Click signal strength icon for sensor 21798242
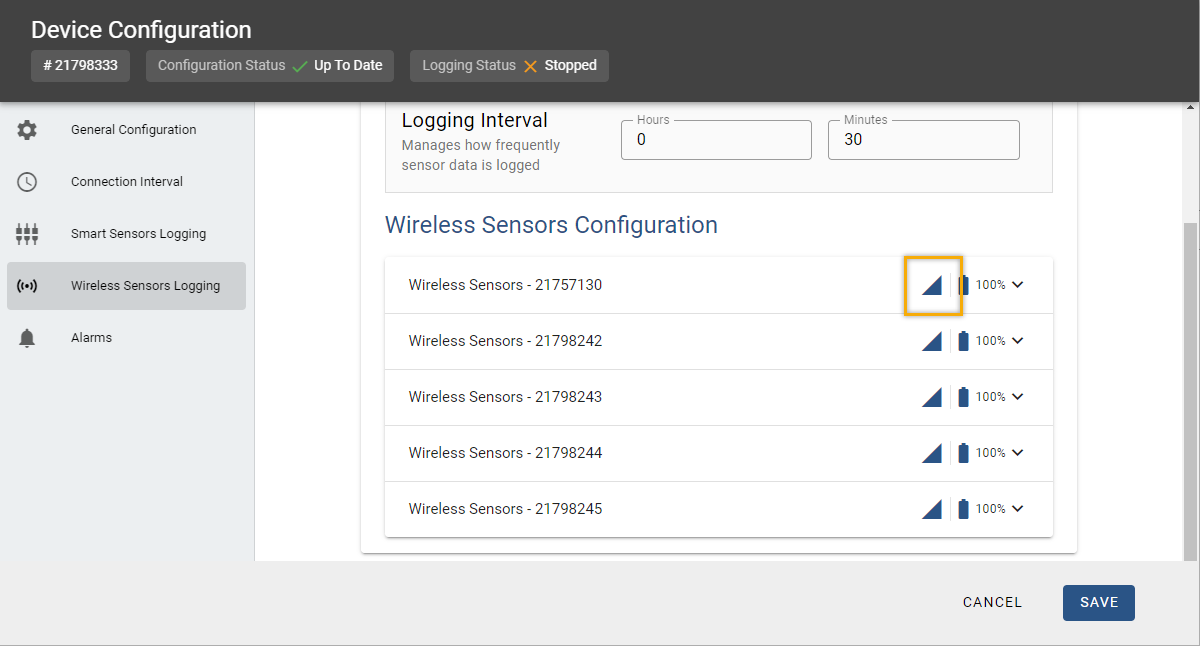Screen dimensions: 1200x646 pos(932,341)
